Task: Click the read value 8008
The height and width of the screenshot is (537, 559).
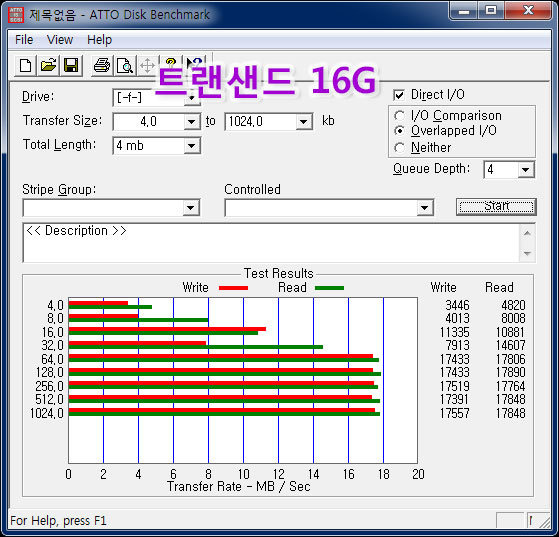Action: [513, 318]
